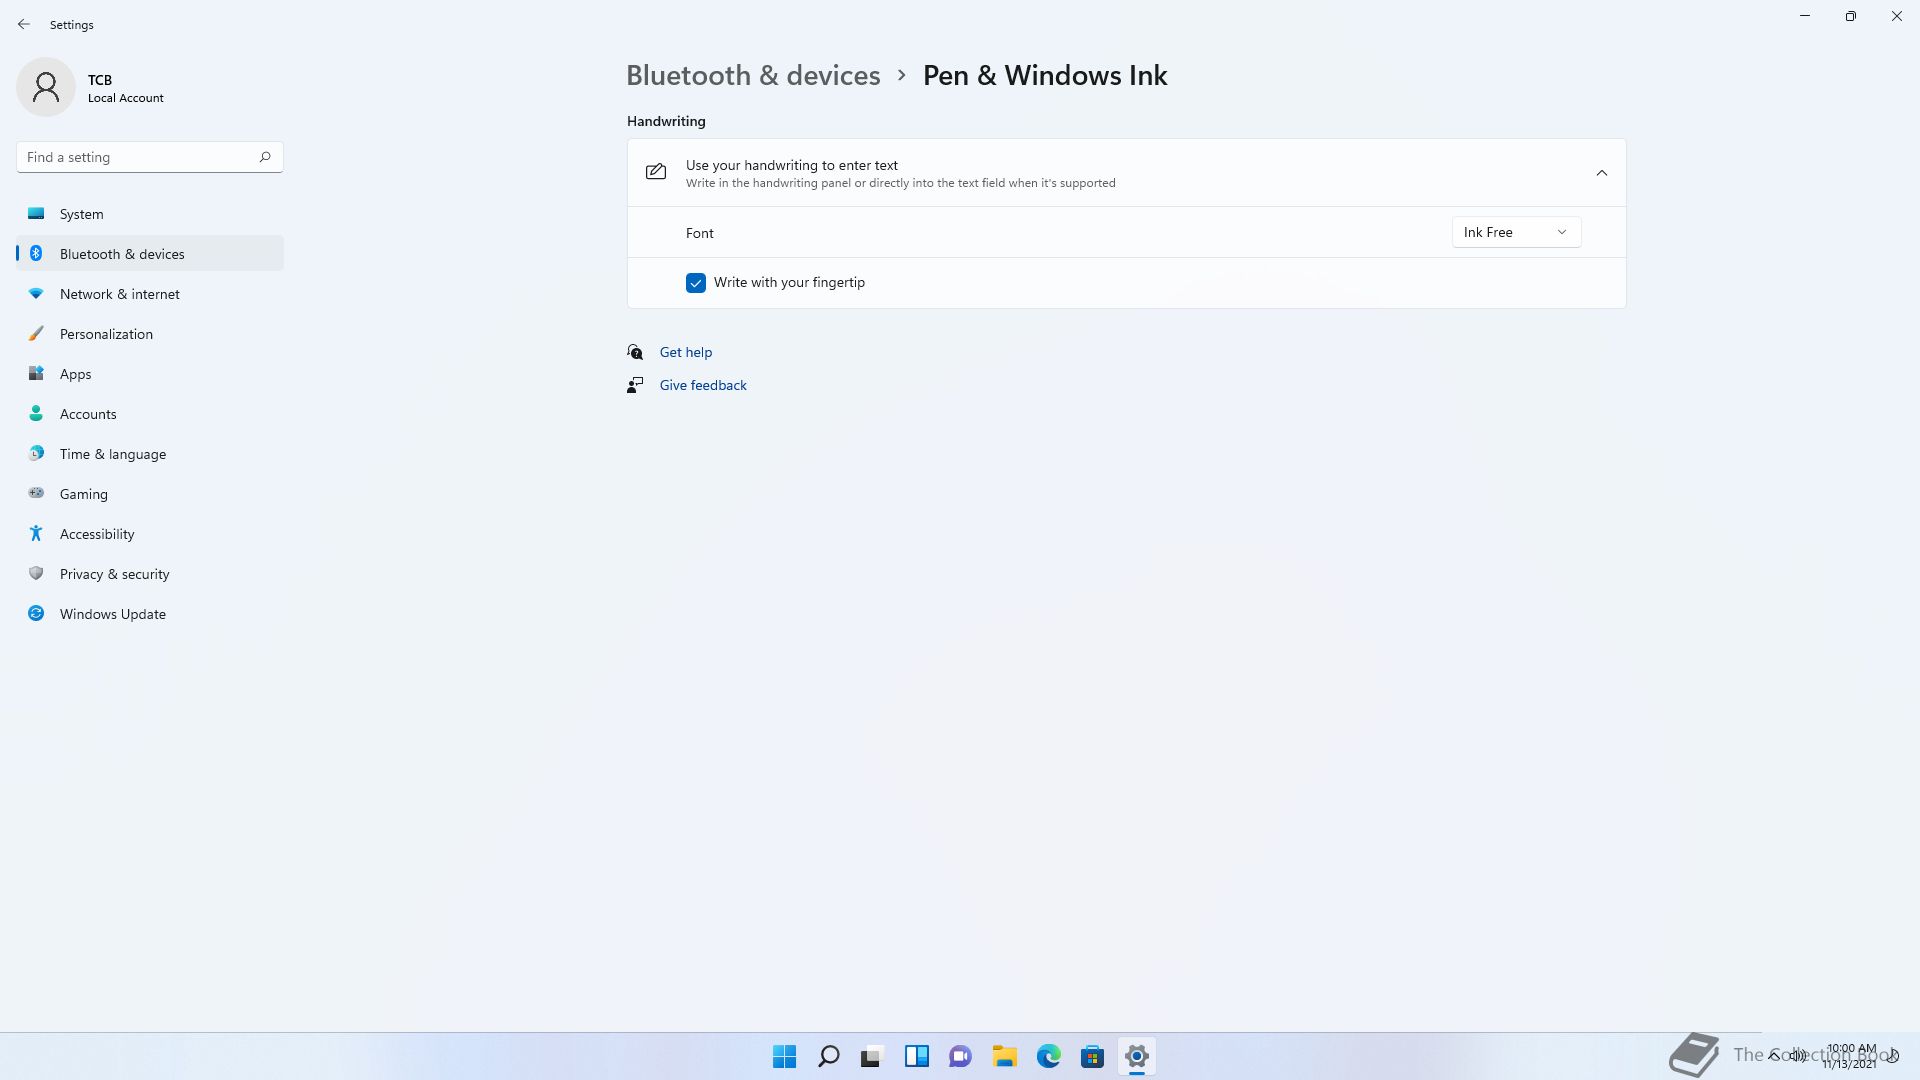Select Bluetooth & devices in sidebar

(x=150, y=254)
